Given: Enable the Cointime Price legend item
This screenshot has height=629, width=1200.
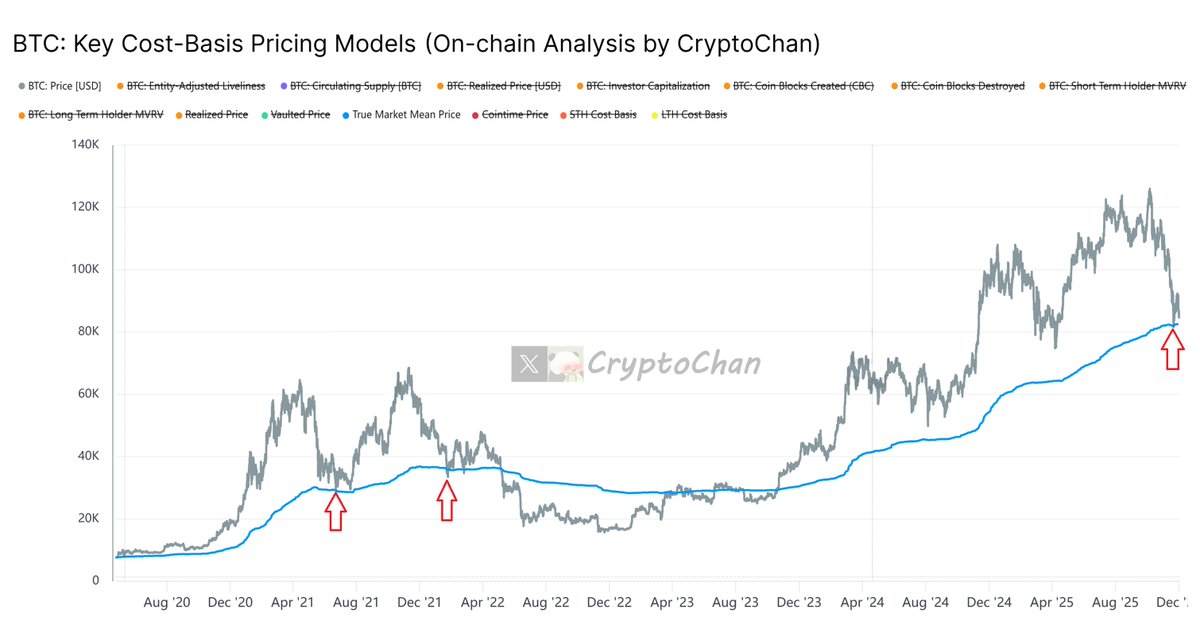Looking at the screenshot, I should (514, 115).
